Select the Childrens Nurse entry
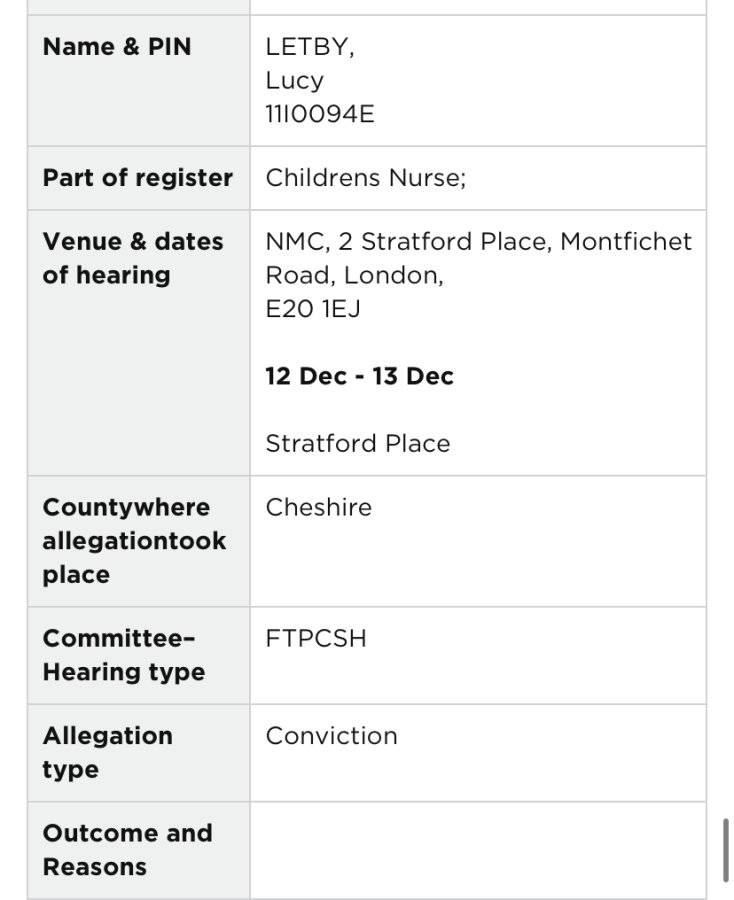 click(x=366, y=178)
